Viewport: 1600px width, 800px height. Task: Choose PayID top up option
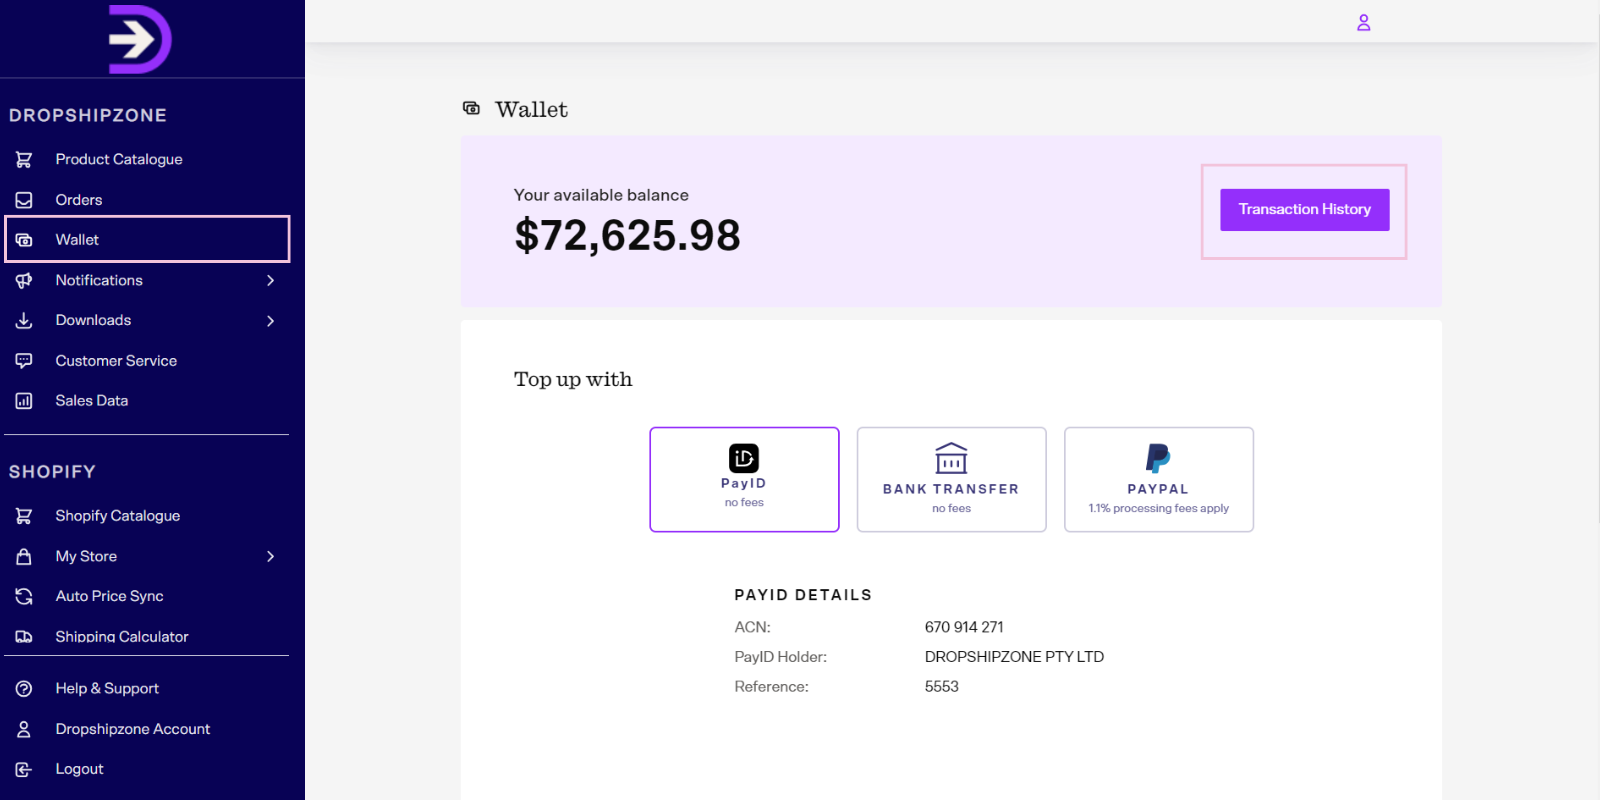click(744, 480)
